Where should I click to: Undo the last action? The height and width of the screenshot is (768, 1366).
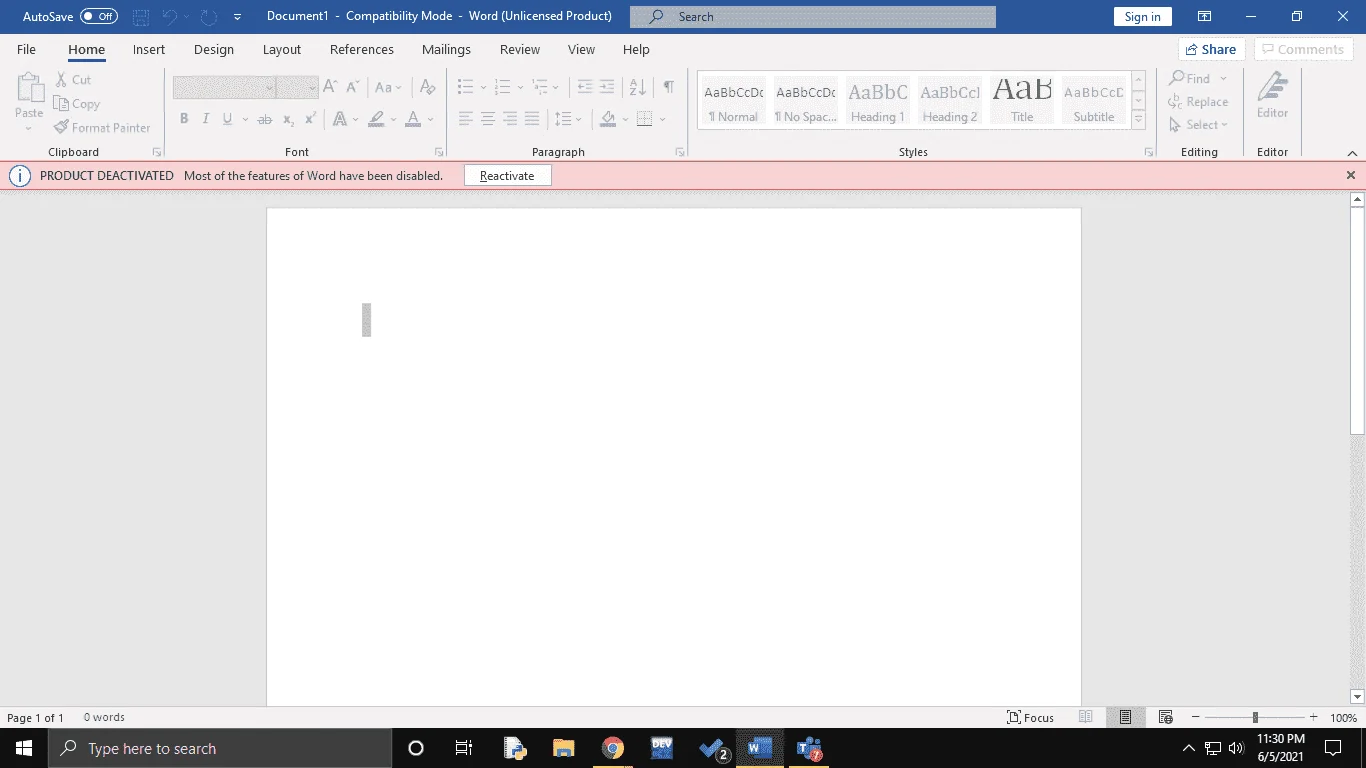(169, 17)
